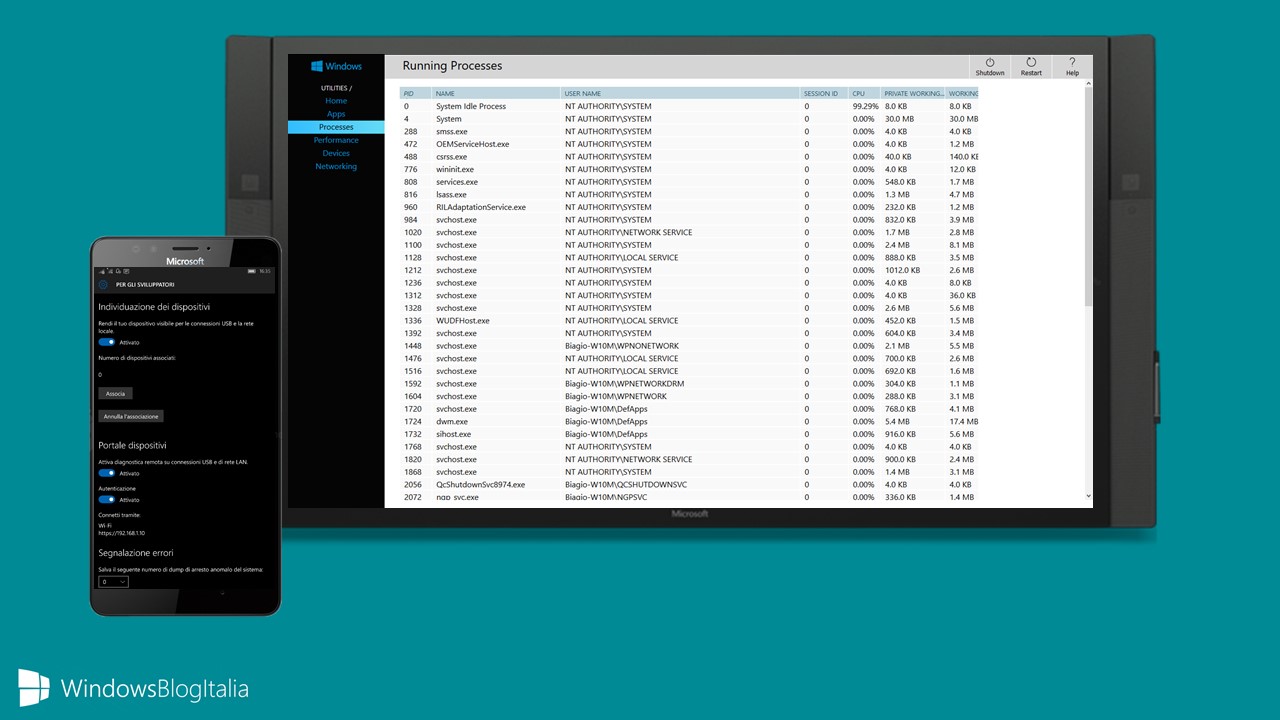Image resolution: width=1280 pixels, height=720 pixels.
Task: Toggle device visibility switch under Individuazione dei dispositivi
Action: tap(106, 342)
